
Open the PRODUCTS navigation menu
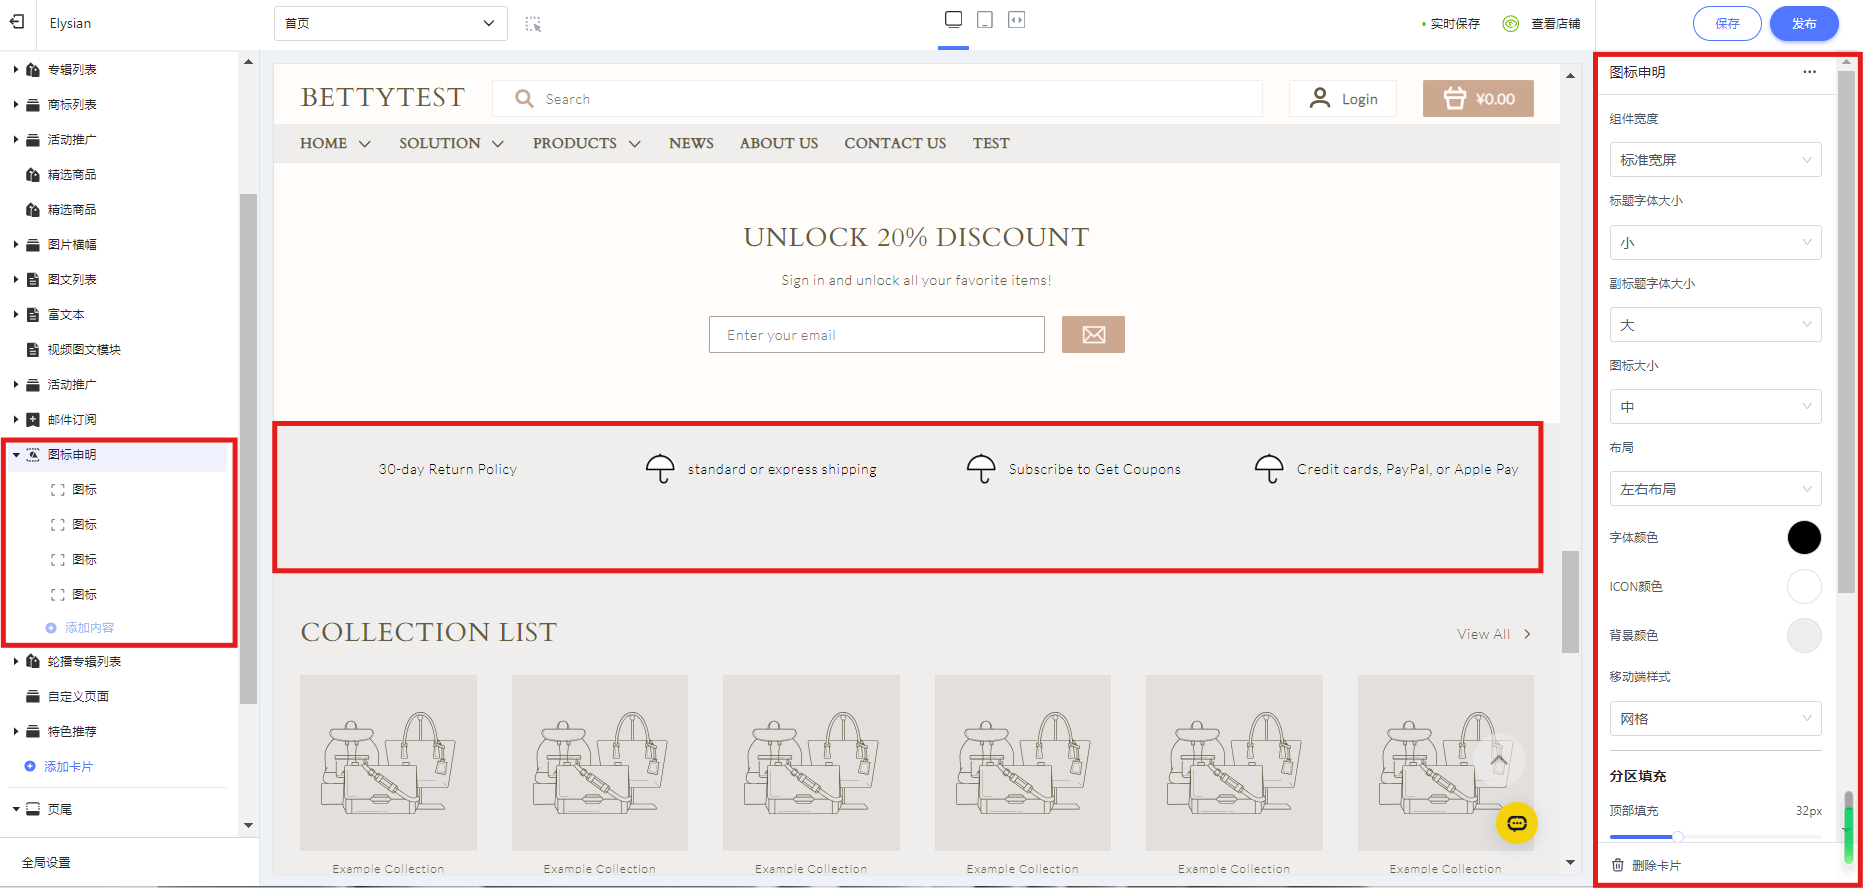[x=586, y=144]
